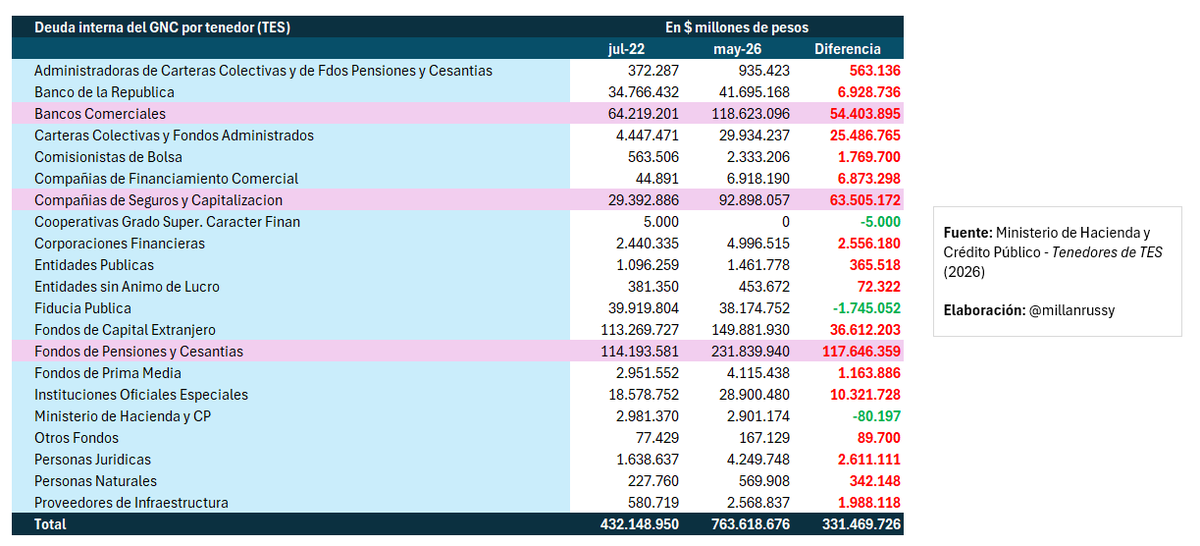Click the green difference value -5.000
Viewport: 1200px width, 546px height.
pyautogui.click(x=879, y=222)
